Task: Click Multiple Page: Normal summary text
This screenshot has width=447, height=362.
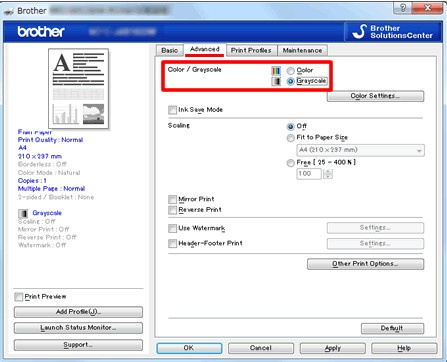Action: click(x=51, y=189)
